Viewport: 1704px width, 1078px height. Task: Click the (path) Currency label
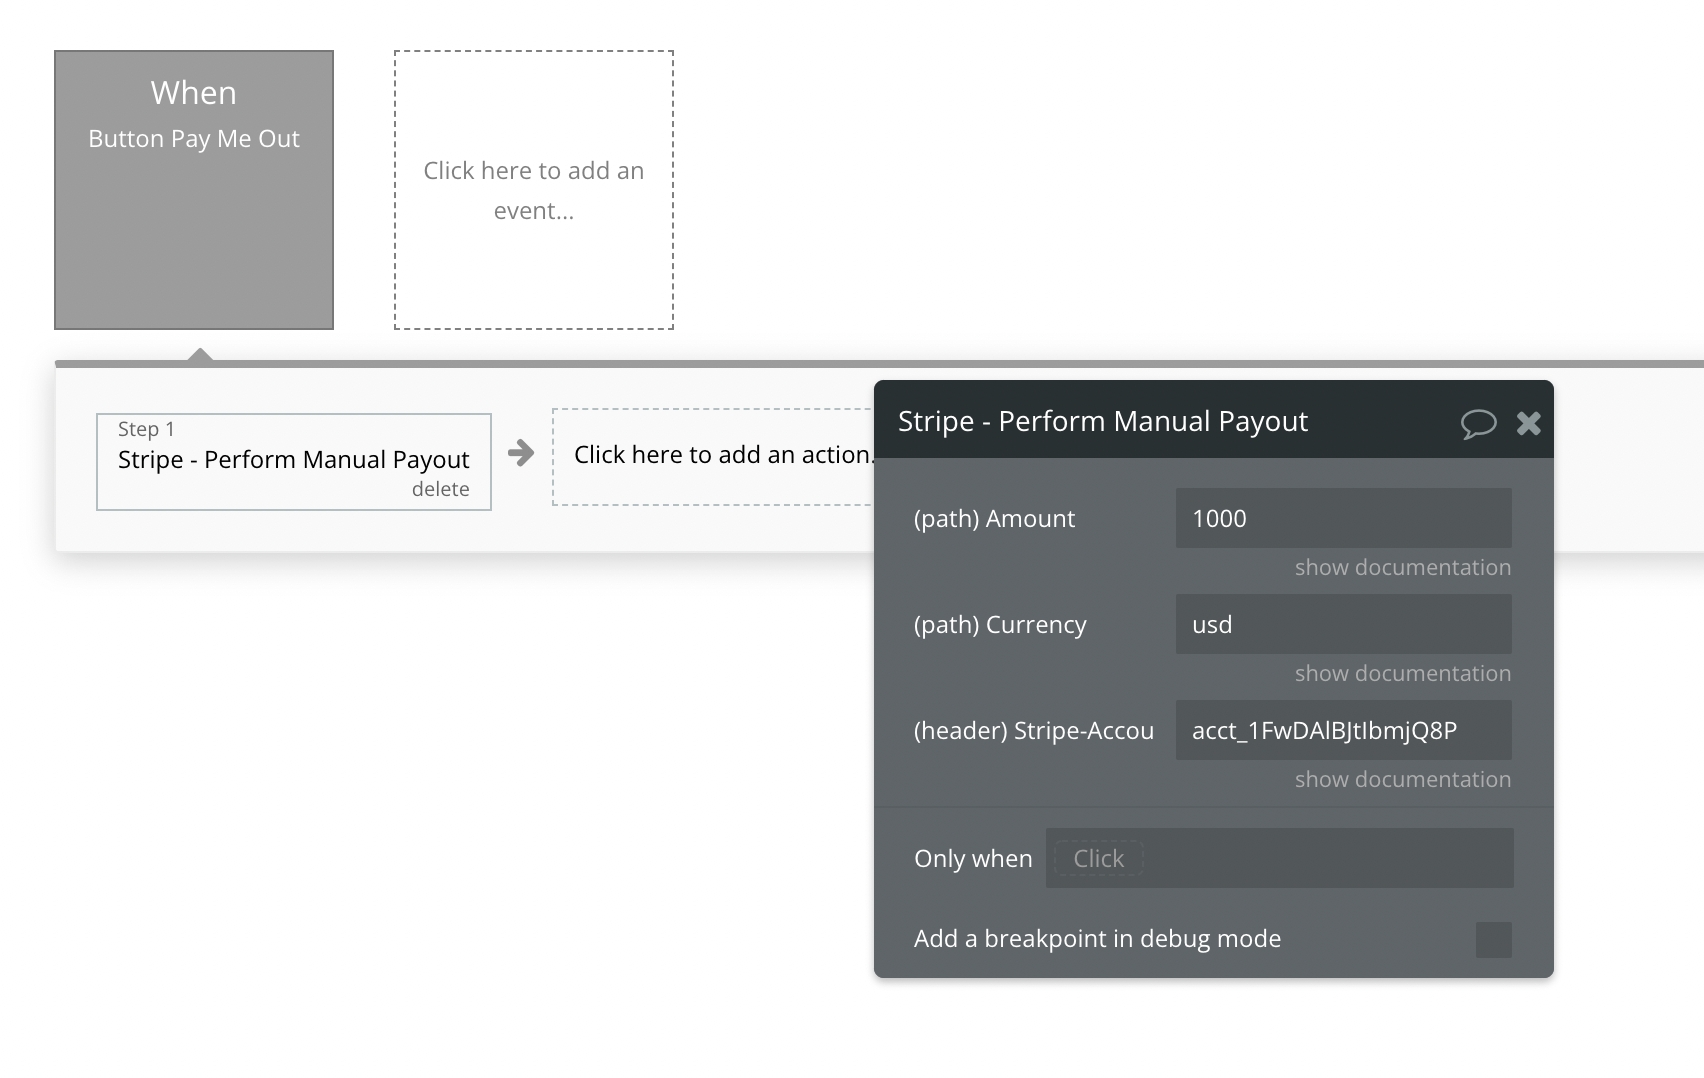point(999,624)
